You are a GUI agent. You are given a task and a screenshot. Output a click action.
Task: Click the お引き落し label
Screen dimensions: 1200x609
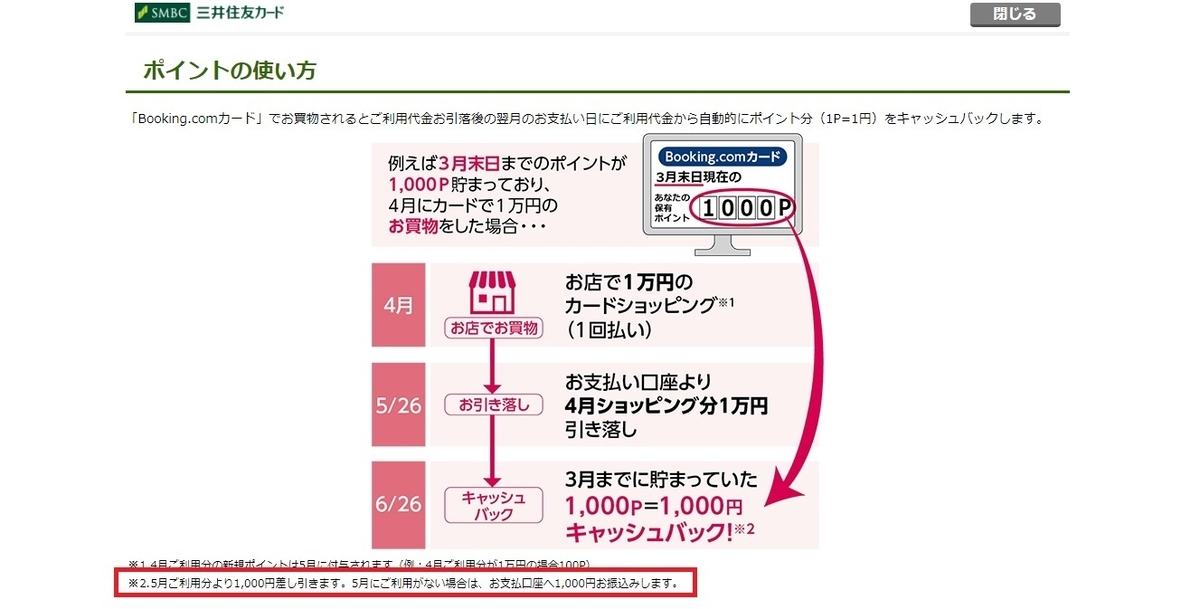(x=493, y=404)
